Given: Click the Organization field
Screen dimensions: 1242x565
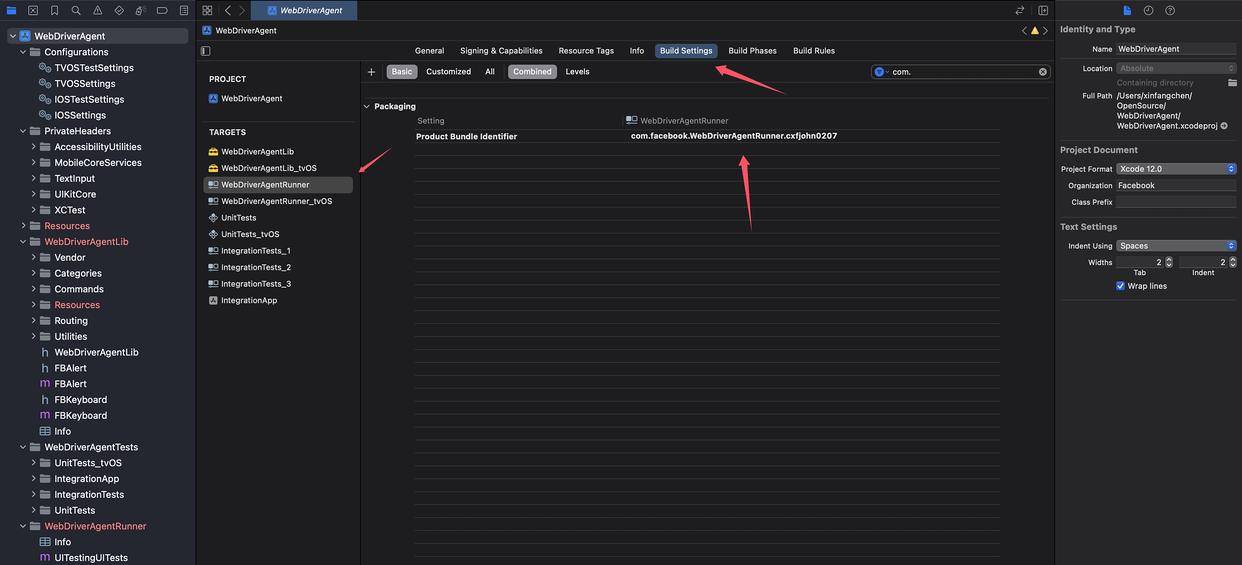Looking at the screenshot, I should pyautogui.click(x=1176, y=186).
